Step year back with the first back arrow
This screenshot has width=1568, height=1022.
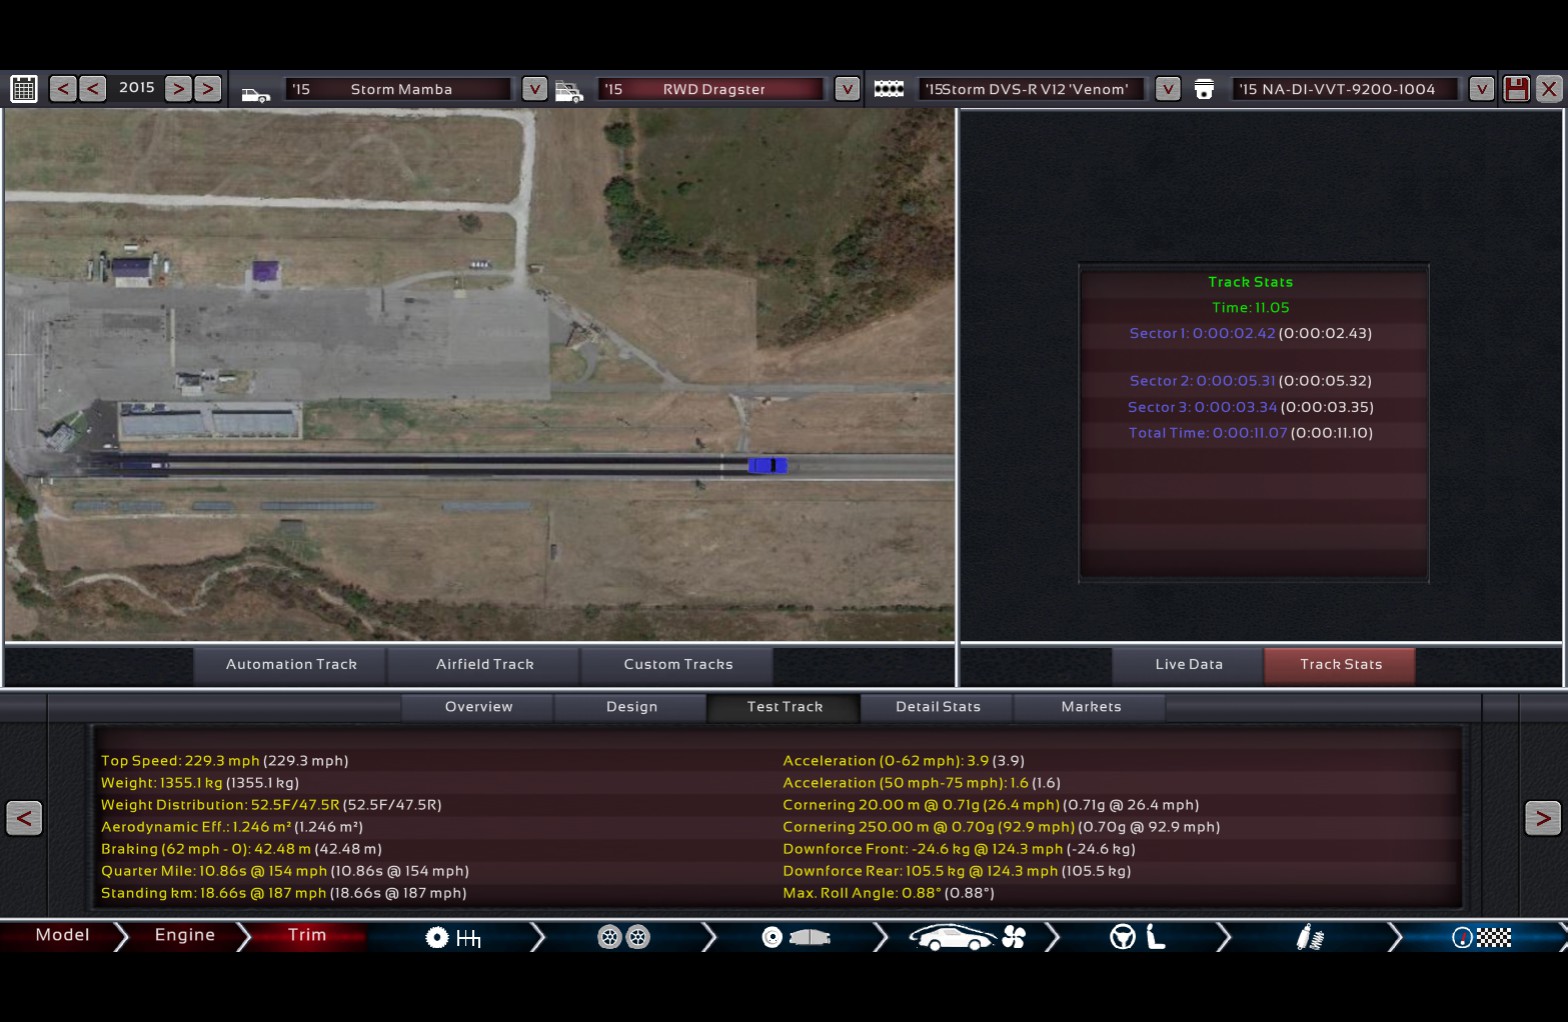(x=63, y=89)
